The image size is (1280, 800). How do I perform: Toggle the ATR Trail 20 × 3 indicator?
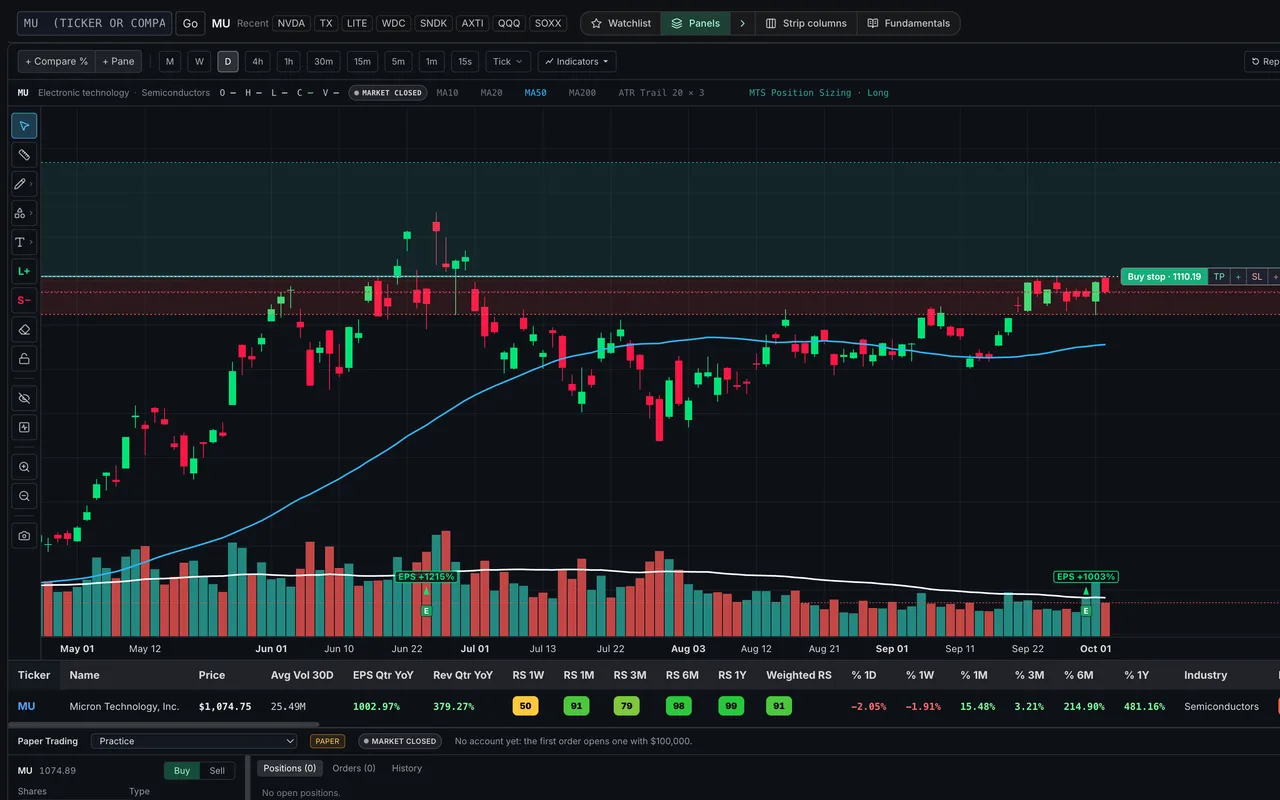(x=661, y=93)
